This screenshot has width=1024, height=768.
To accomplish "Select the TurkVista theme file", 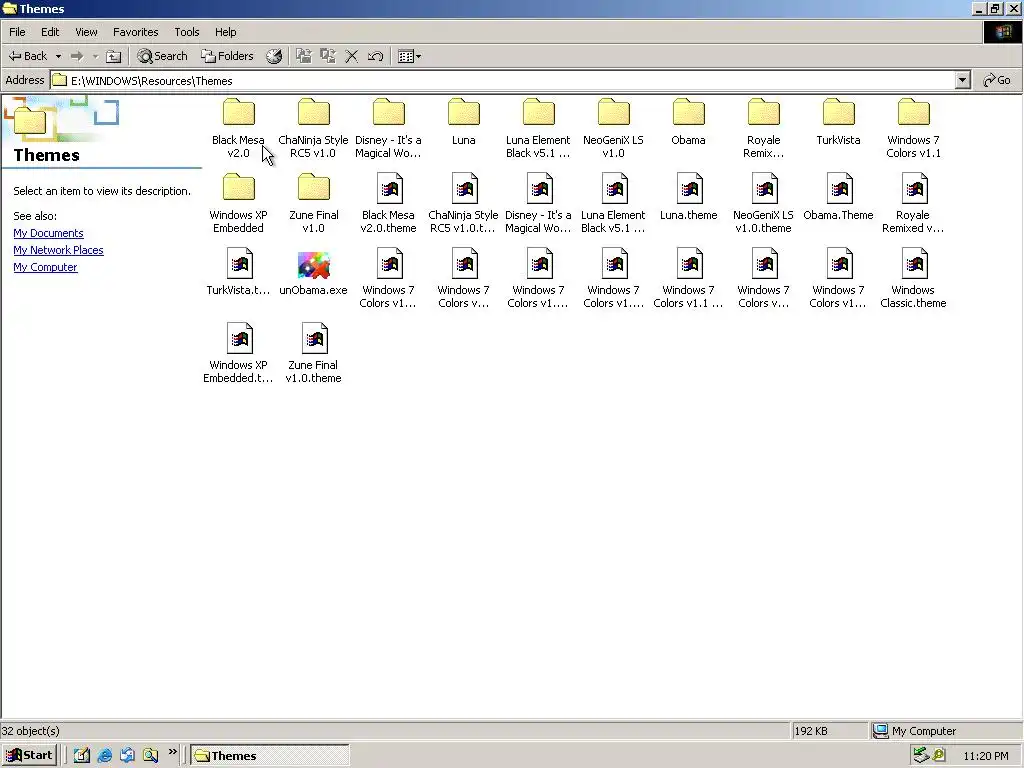I will (x=238, y=272).
